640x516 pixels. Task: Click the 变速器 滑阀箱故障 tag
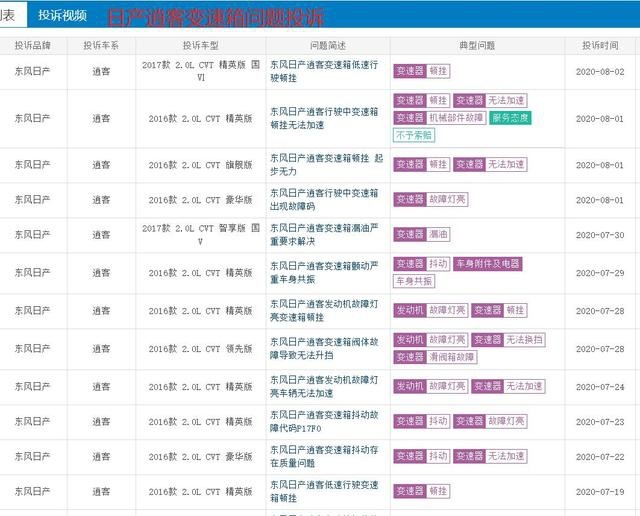point(435,357)
